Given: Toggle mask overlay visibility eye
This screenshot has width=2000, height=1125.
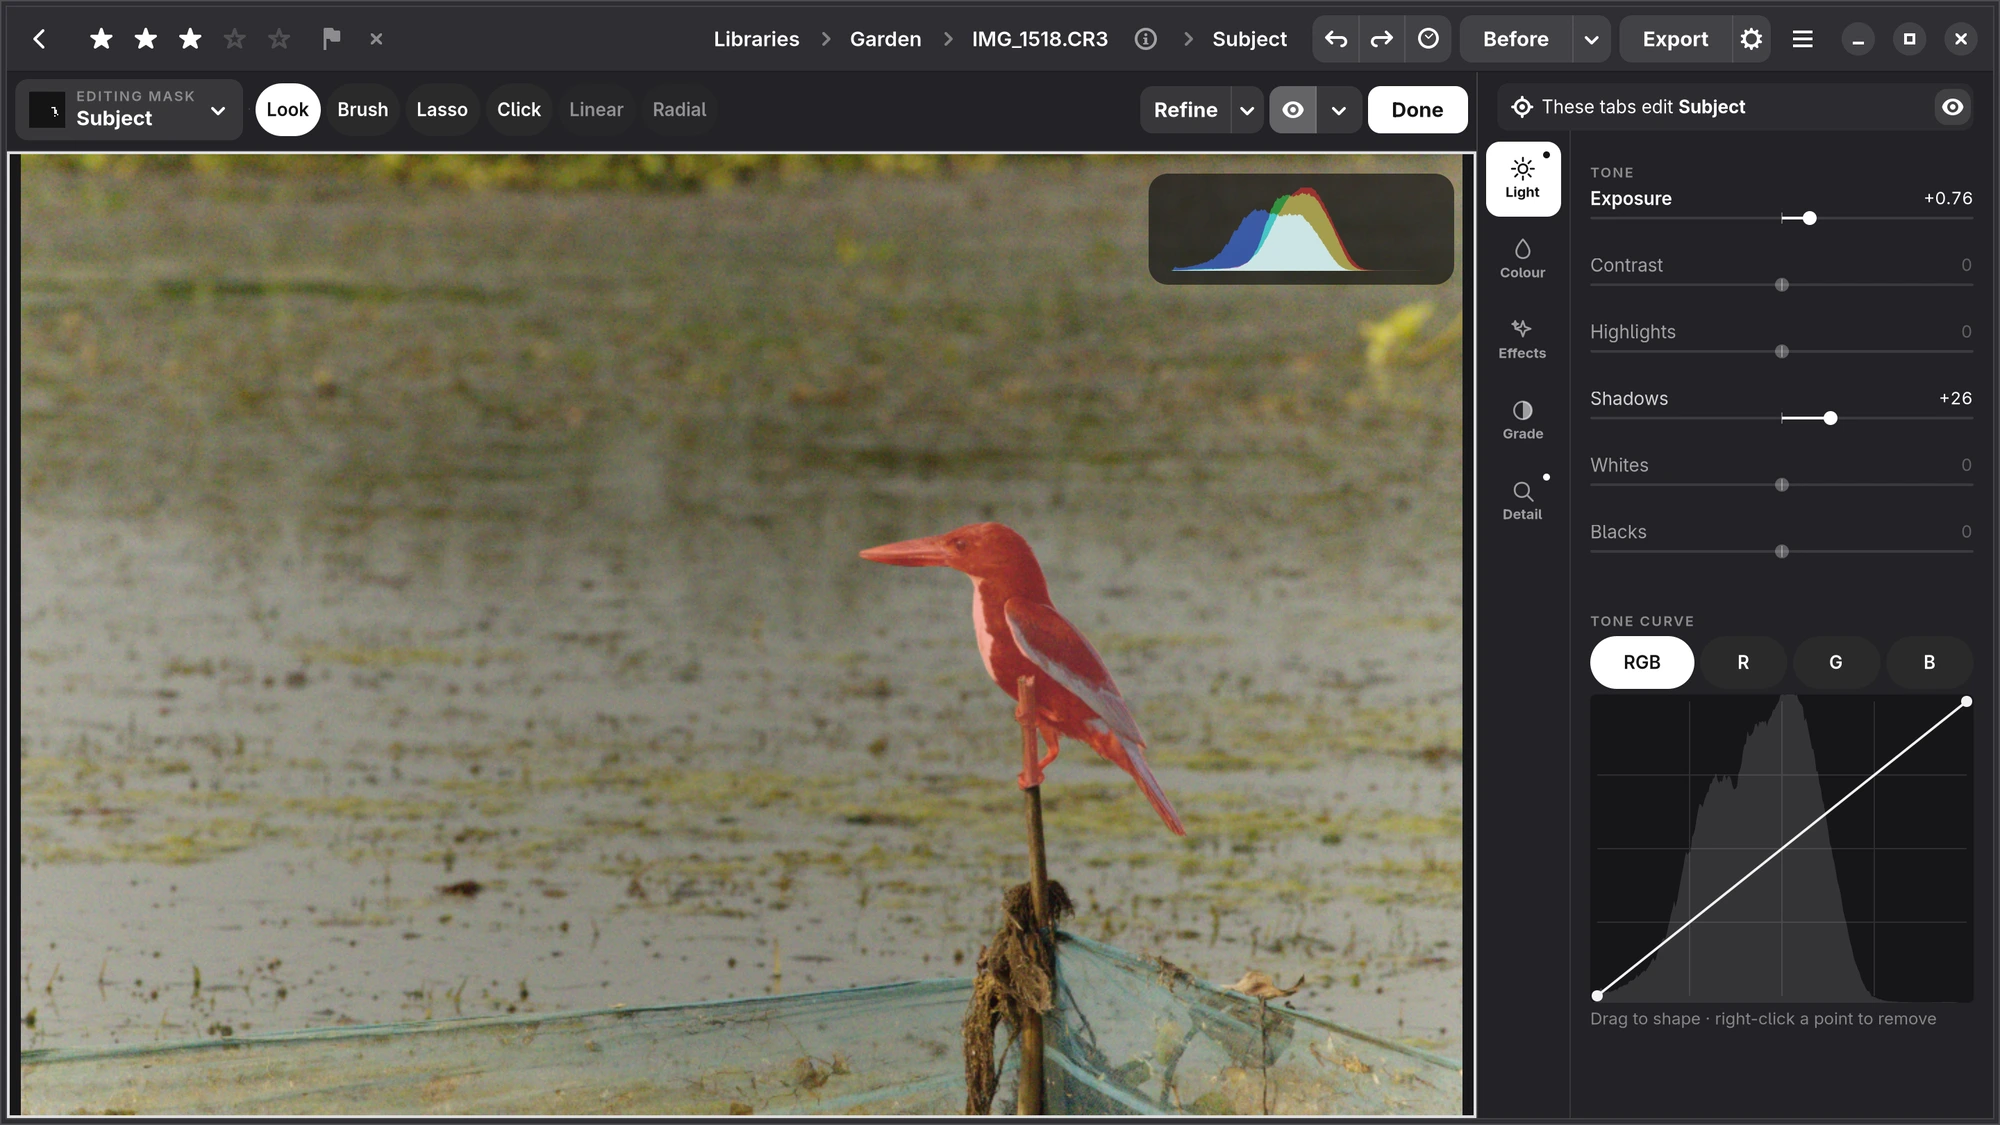Looking at the screenshot, I should click(x=1293, y=110).
